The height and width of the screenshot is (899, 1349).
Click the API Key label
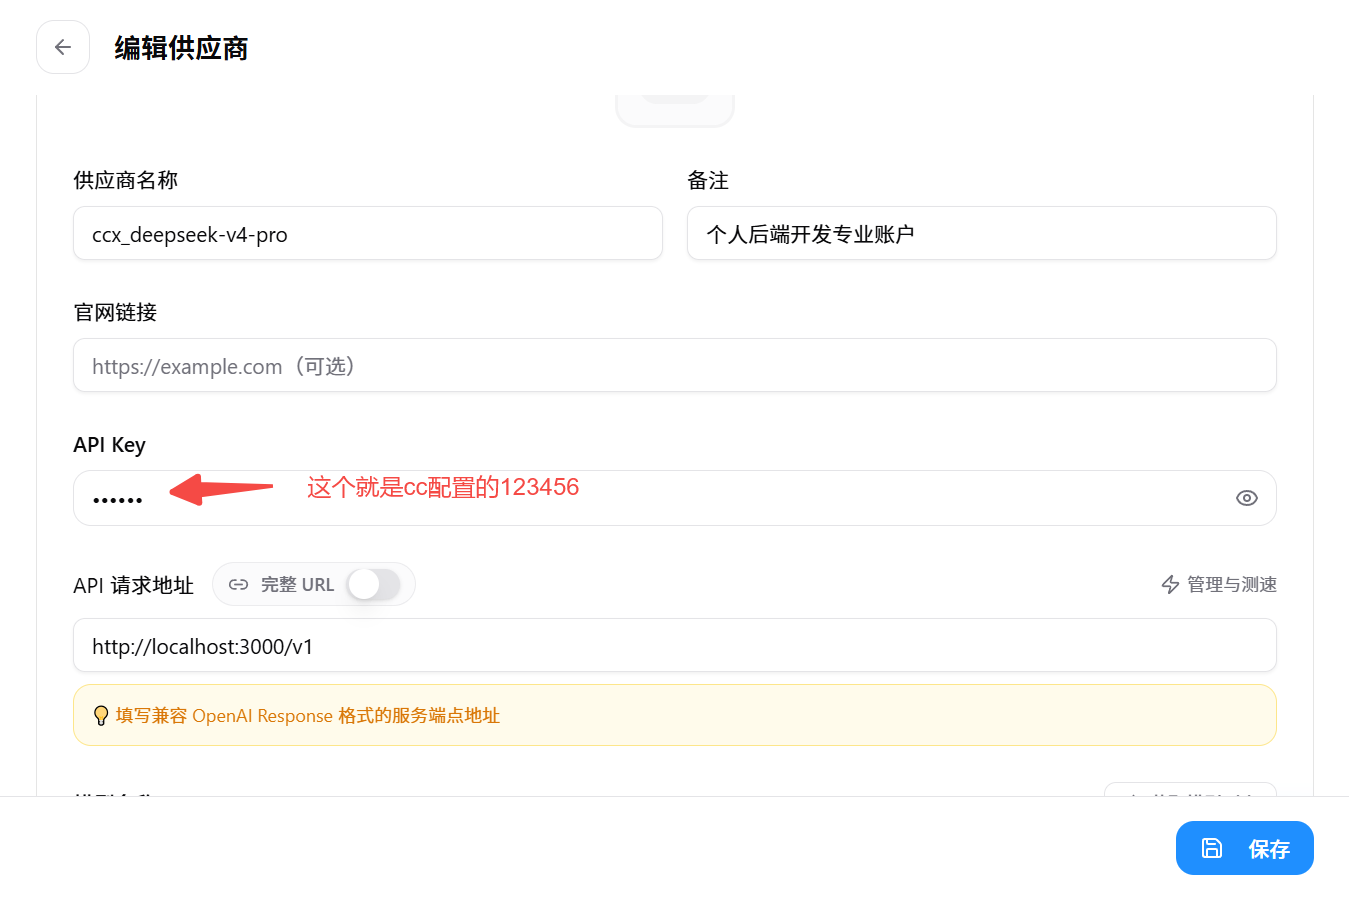(x=109, y=445)
